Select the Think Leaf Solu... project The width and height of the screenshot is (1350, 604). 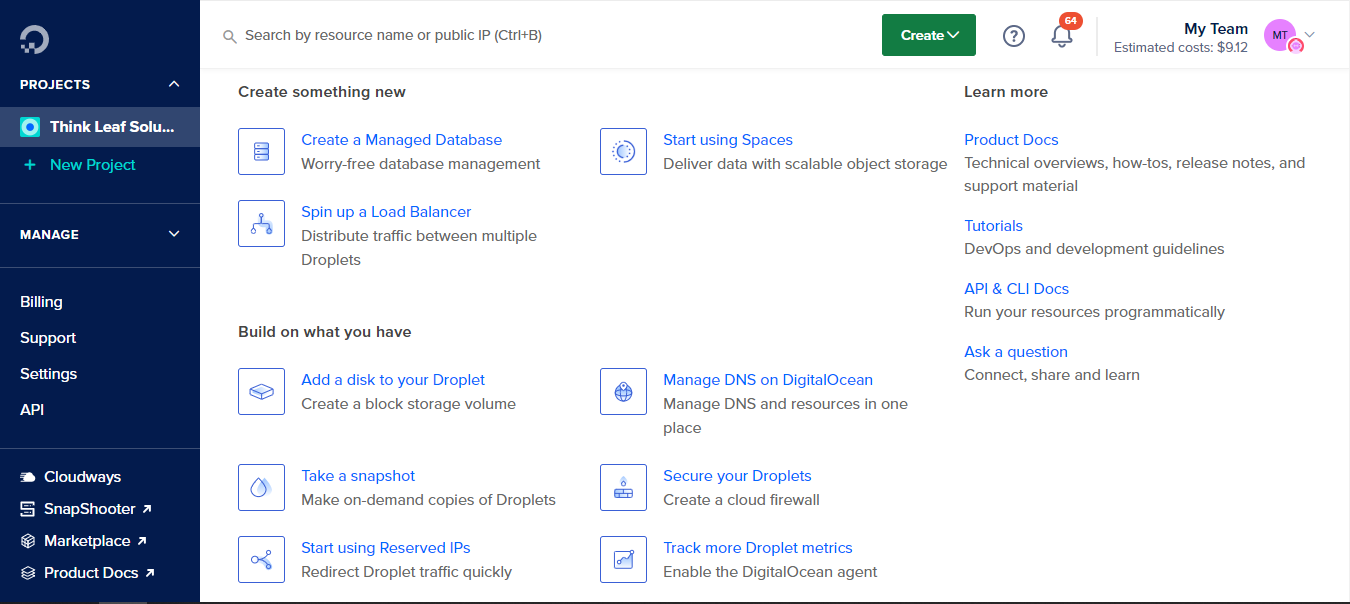(100, 127)
